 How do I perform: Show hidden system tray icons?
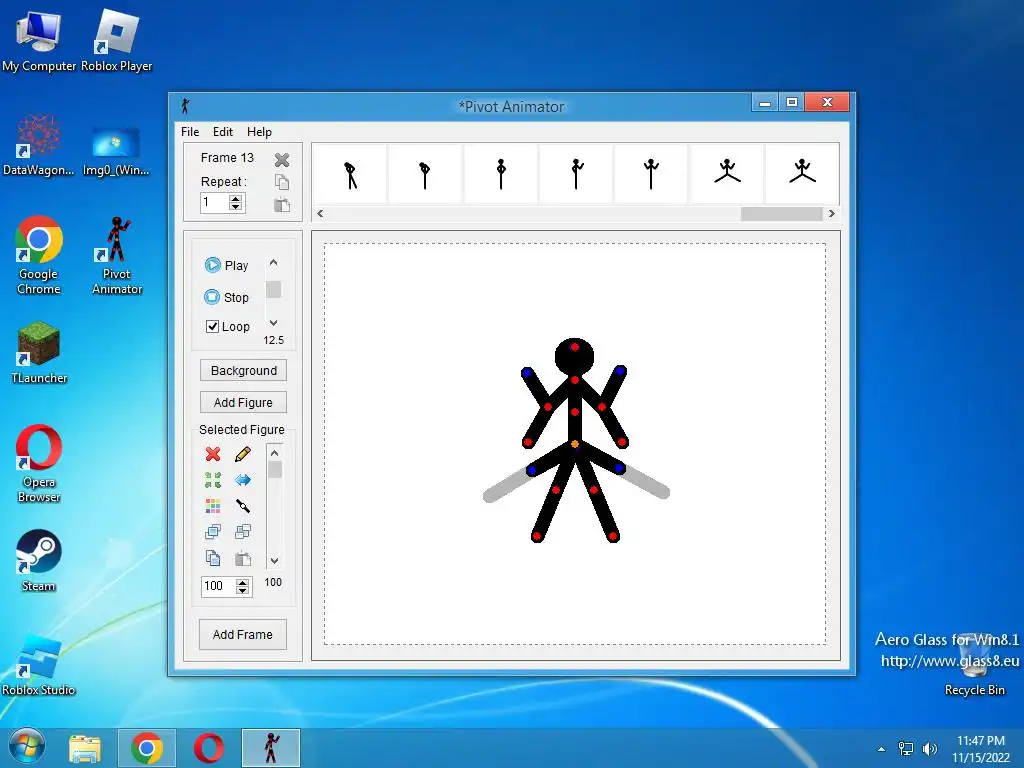click(x=881, y=749)
